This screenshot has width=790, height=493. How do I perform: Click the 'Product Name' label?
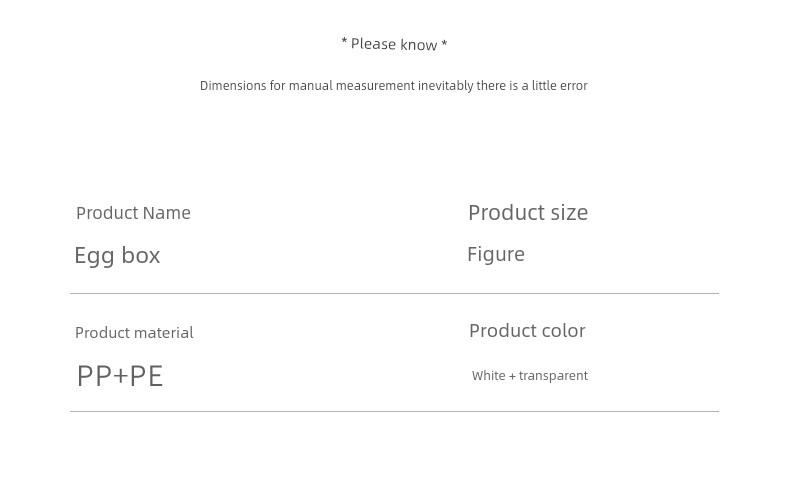134,213
